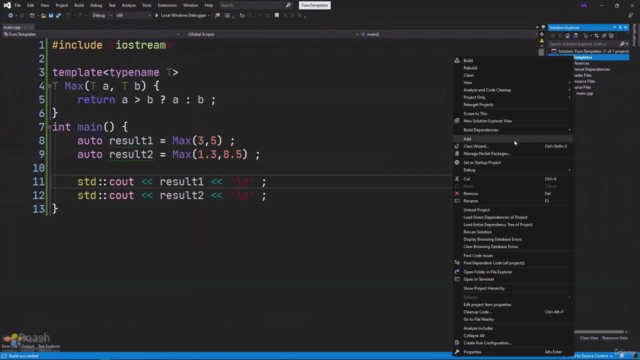Screen dimensions: 640x360
Task: Click the Find in Files toolbar icon
Action: point(217,16)
